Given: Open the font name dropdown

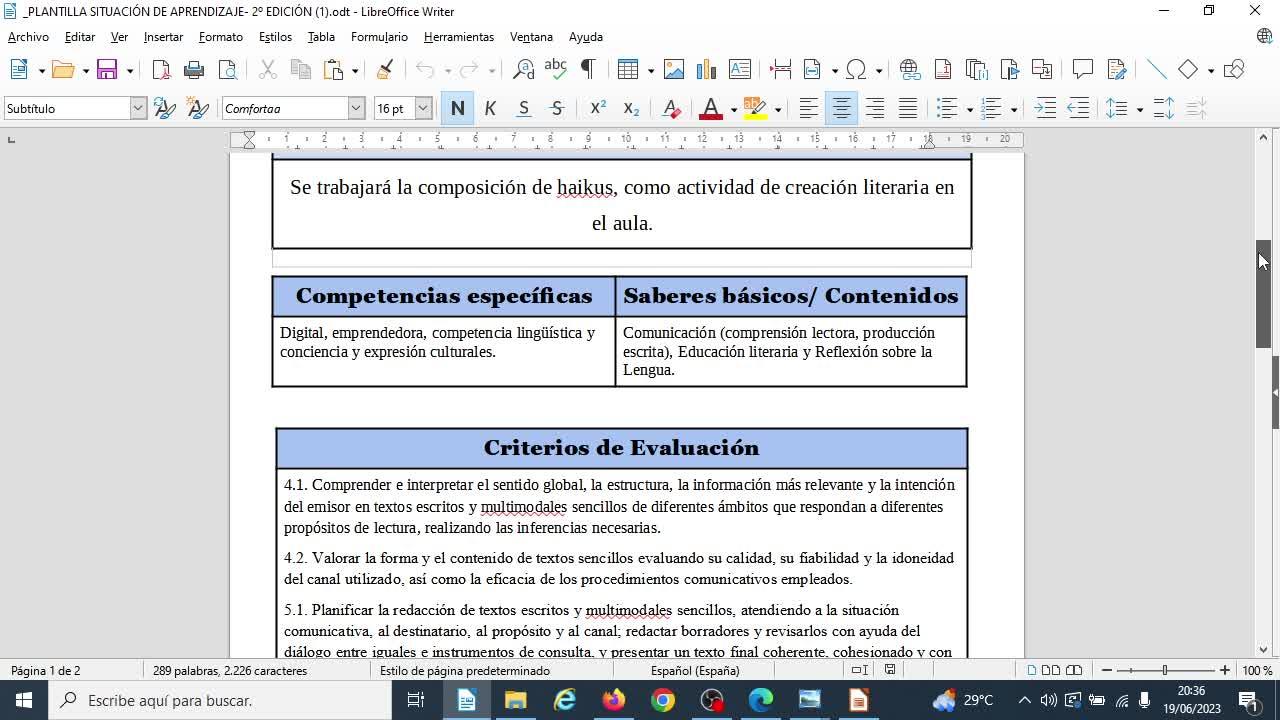Looking at the screenshot, I should coord(356,108).
